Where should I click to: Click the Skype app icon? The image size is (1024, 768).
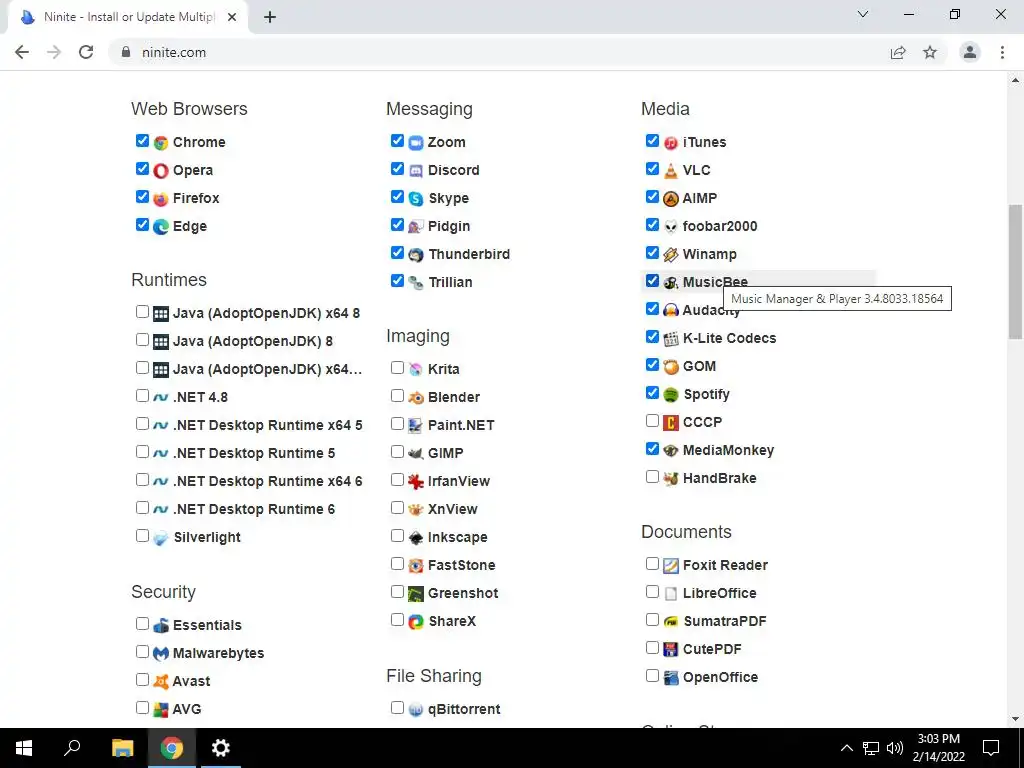(x=416, y=199)
